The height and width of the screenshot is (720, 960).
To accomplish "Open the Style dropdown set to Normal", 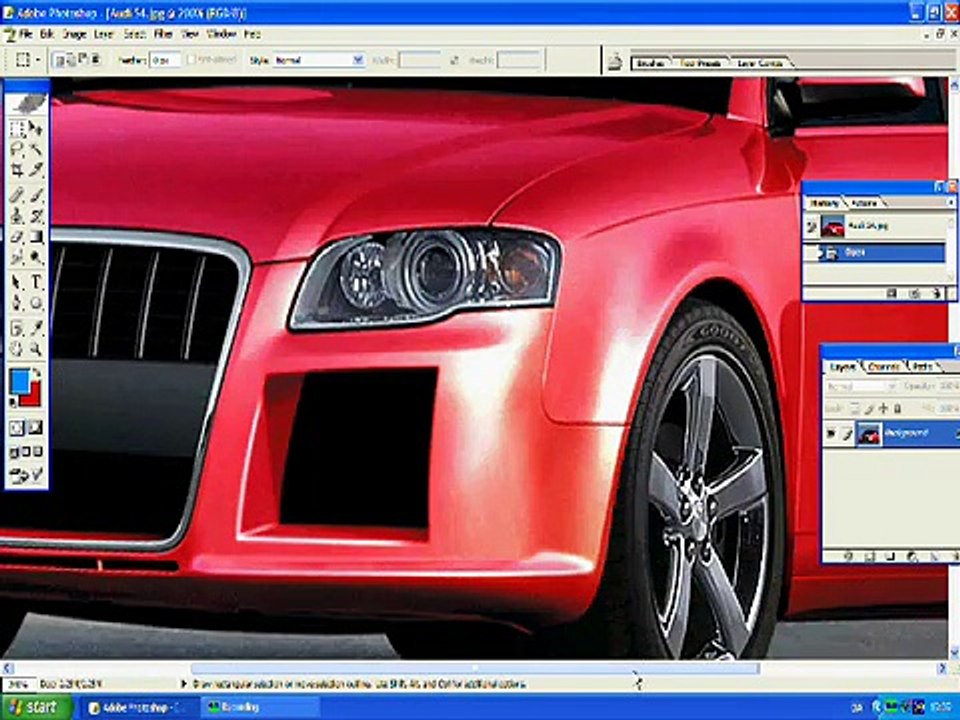I will pos(318,60).
